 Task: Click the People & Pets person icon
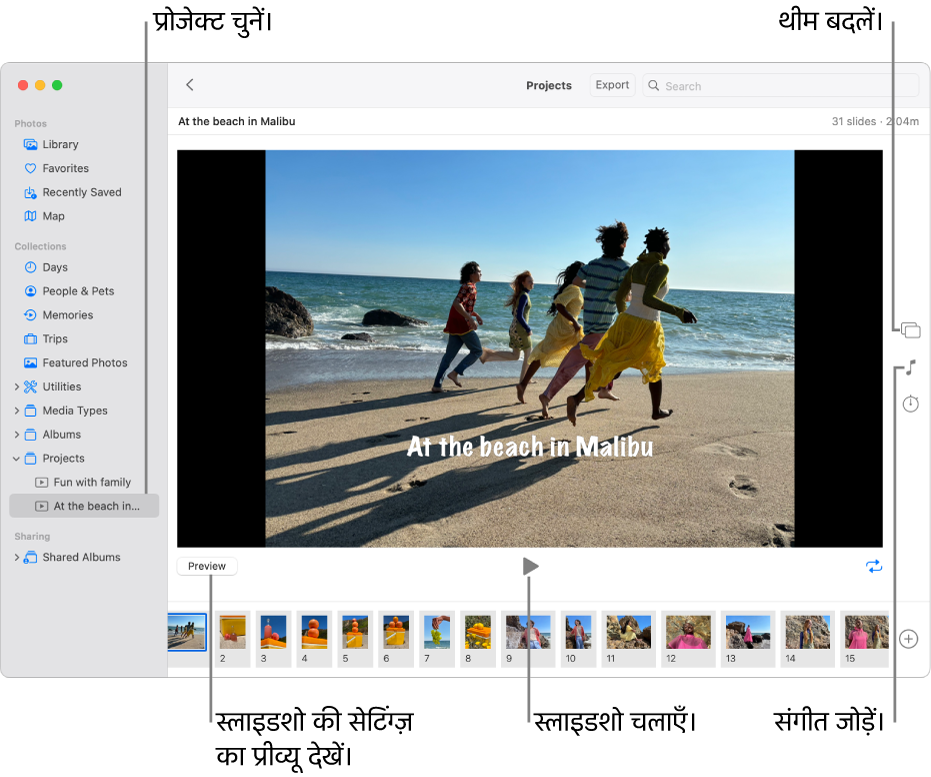(30, 291)
